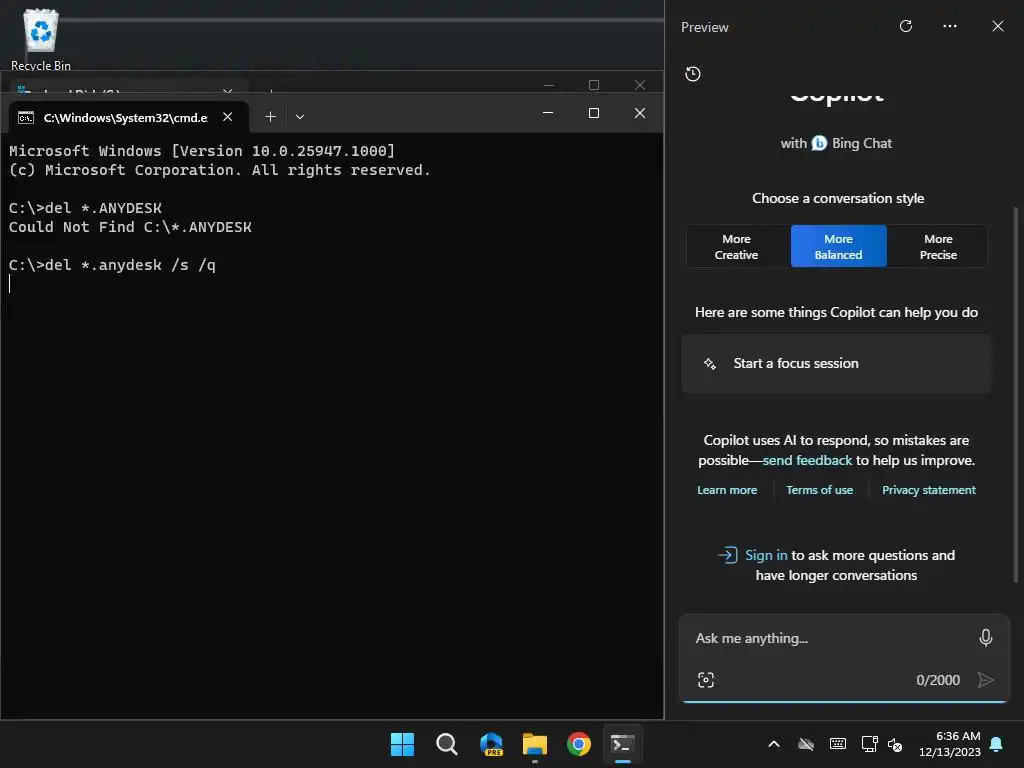Screen dimensions: 1024x768
Task: Close the Copilot preview sidebar
Action: [x=998, y=26]
